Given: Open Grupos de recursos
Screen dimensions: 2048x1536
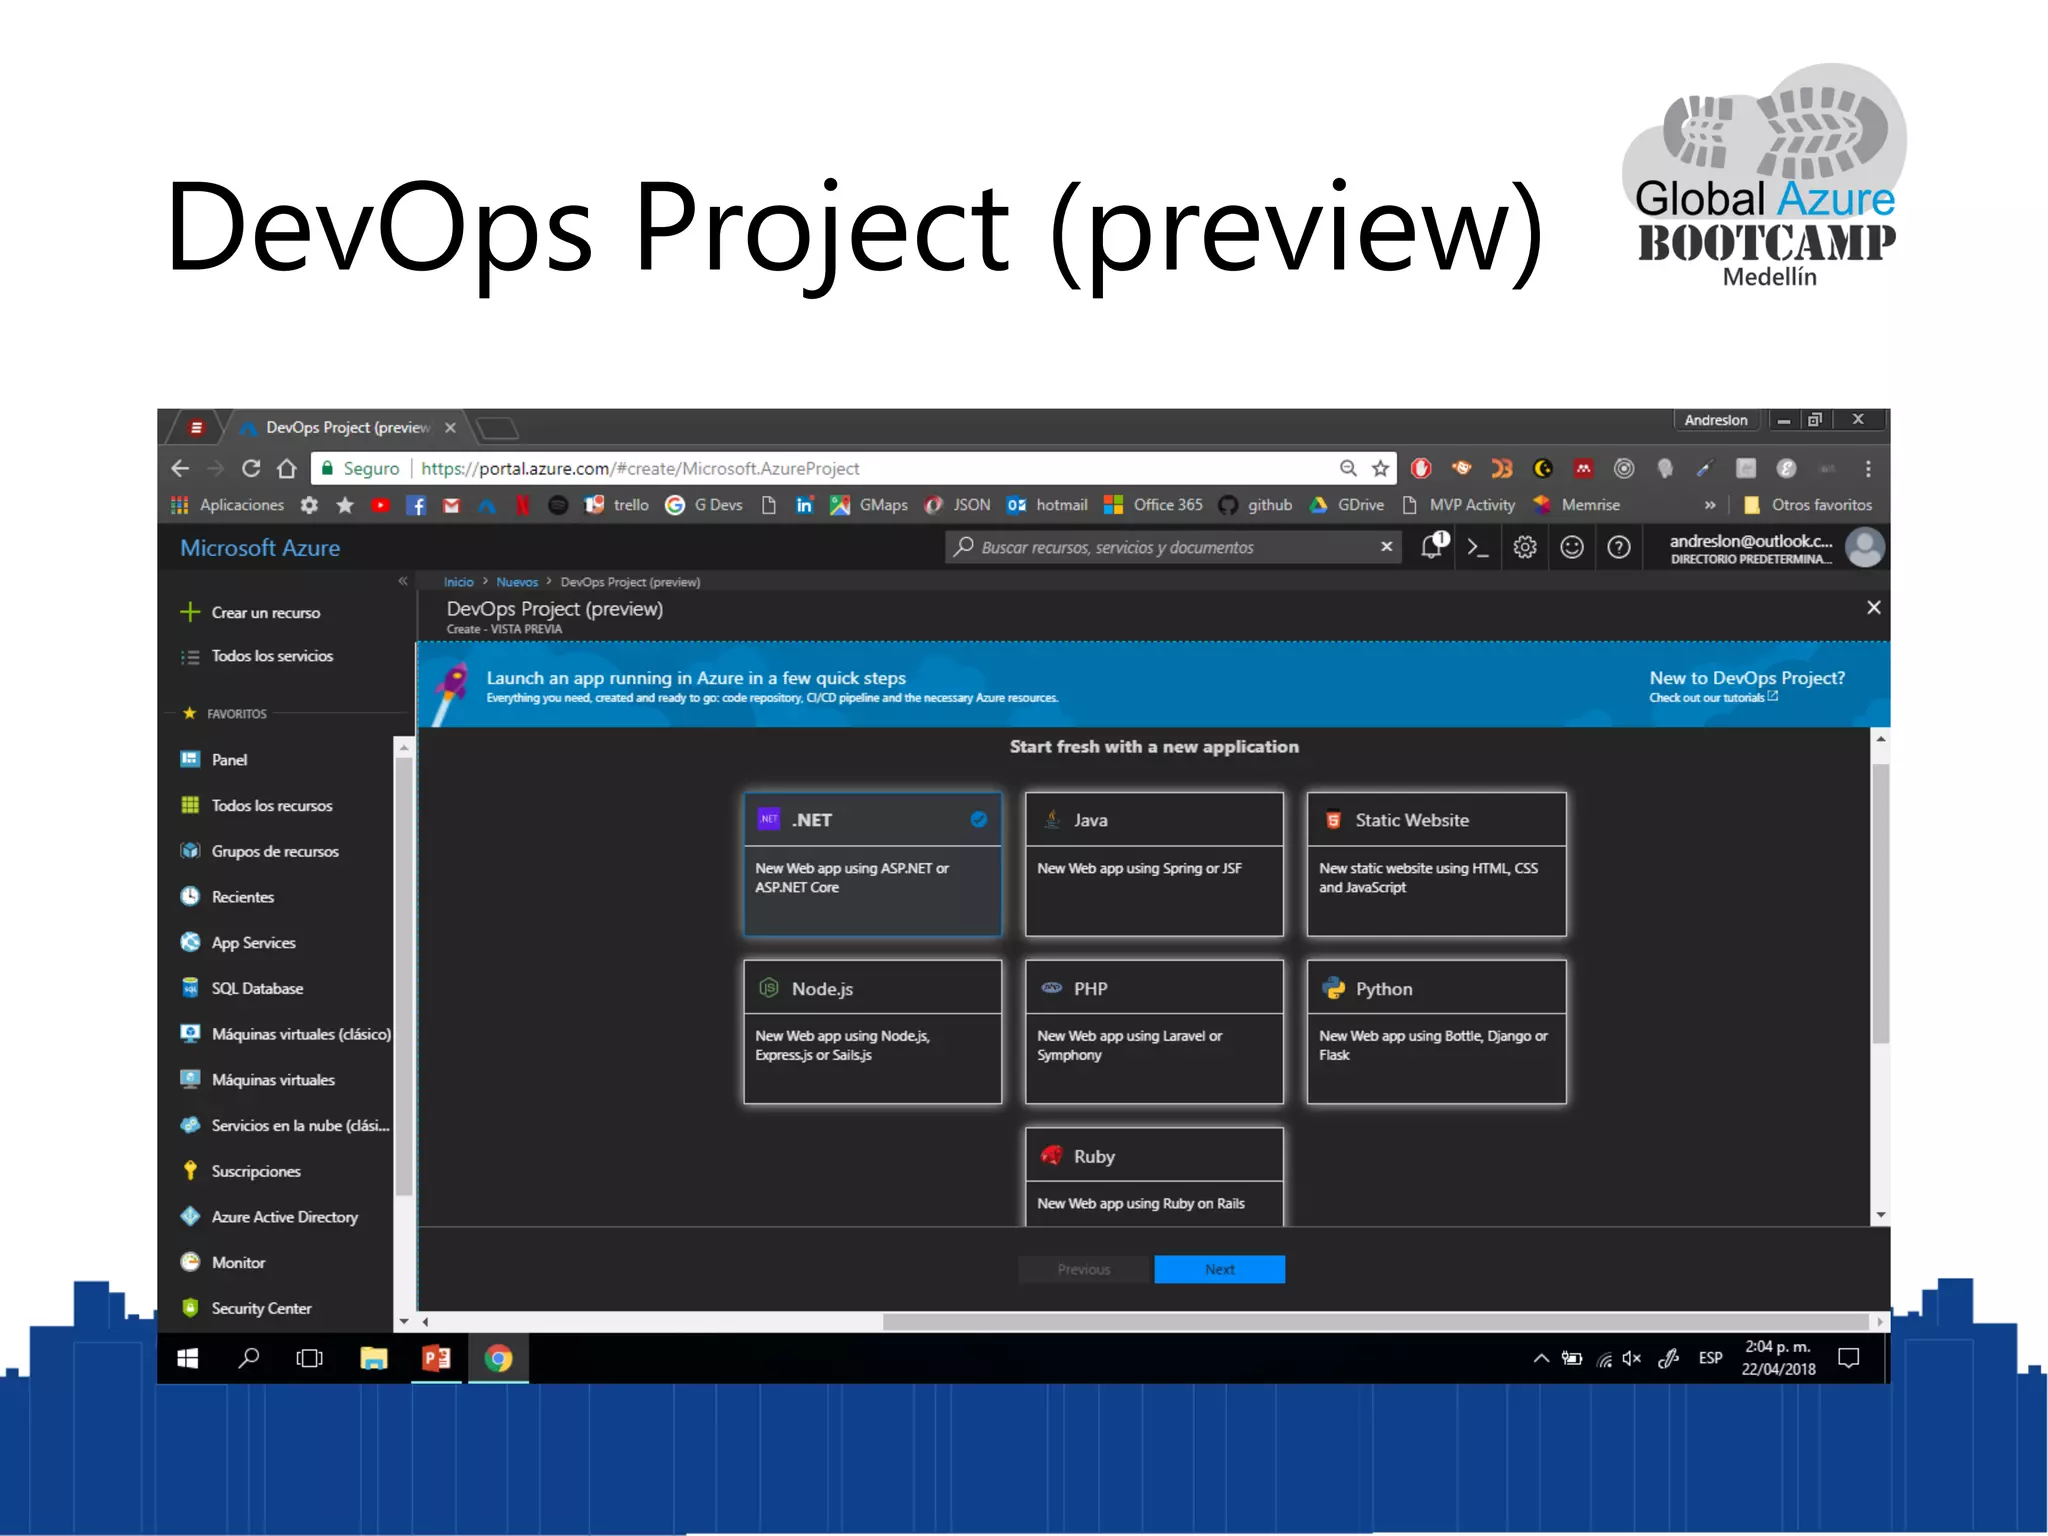Looking at the screenshot, I should point(259,852).
